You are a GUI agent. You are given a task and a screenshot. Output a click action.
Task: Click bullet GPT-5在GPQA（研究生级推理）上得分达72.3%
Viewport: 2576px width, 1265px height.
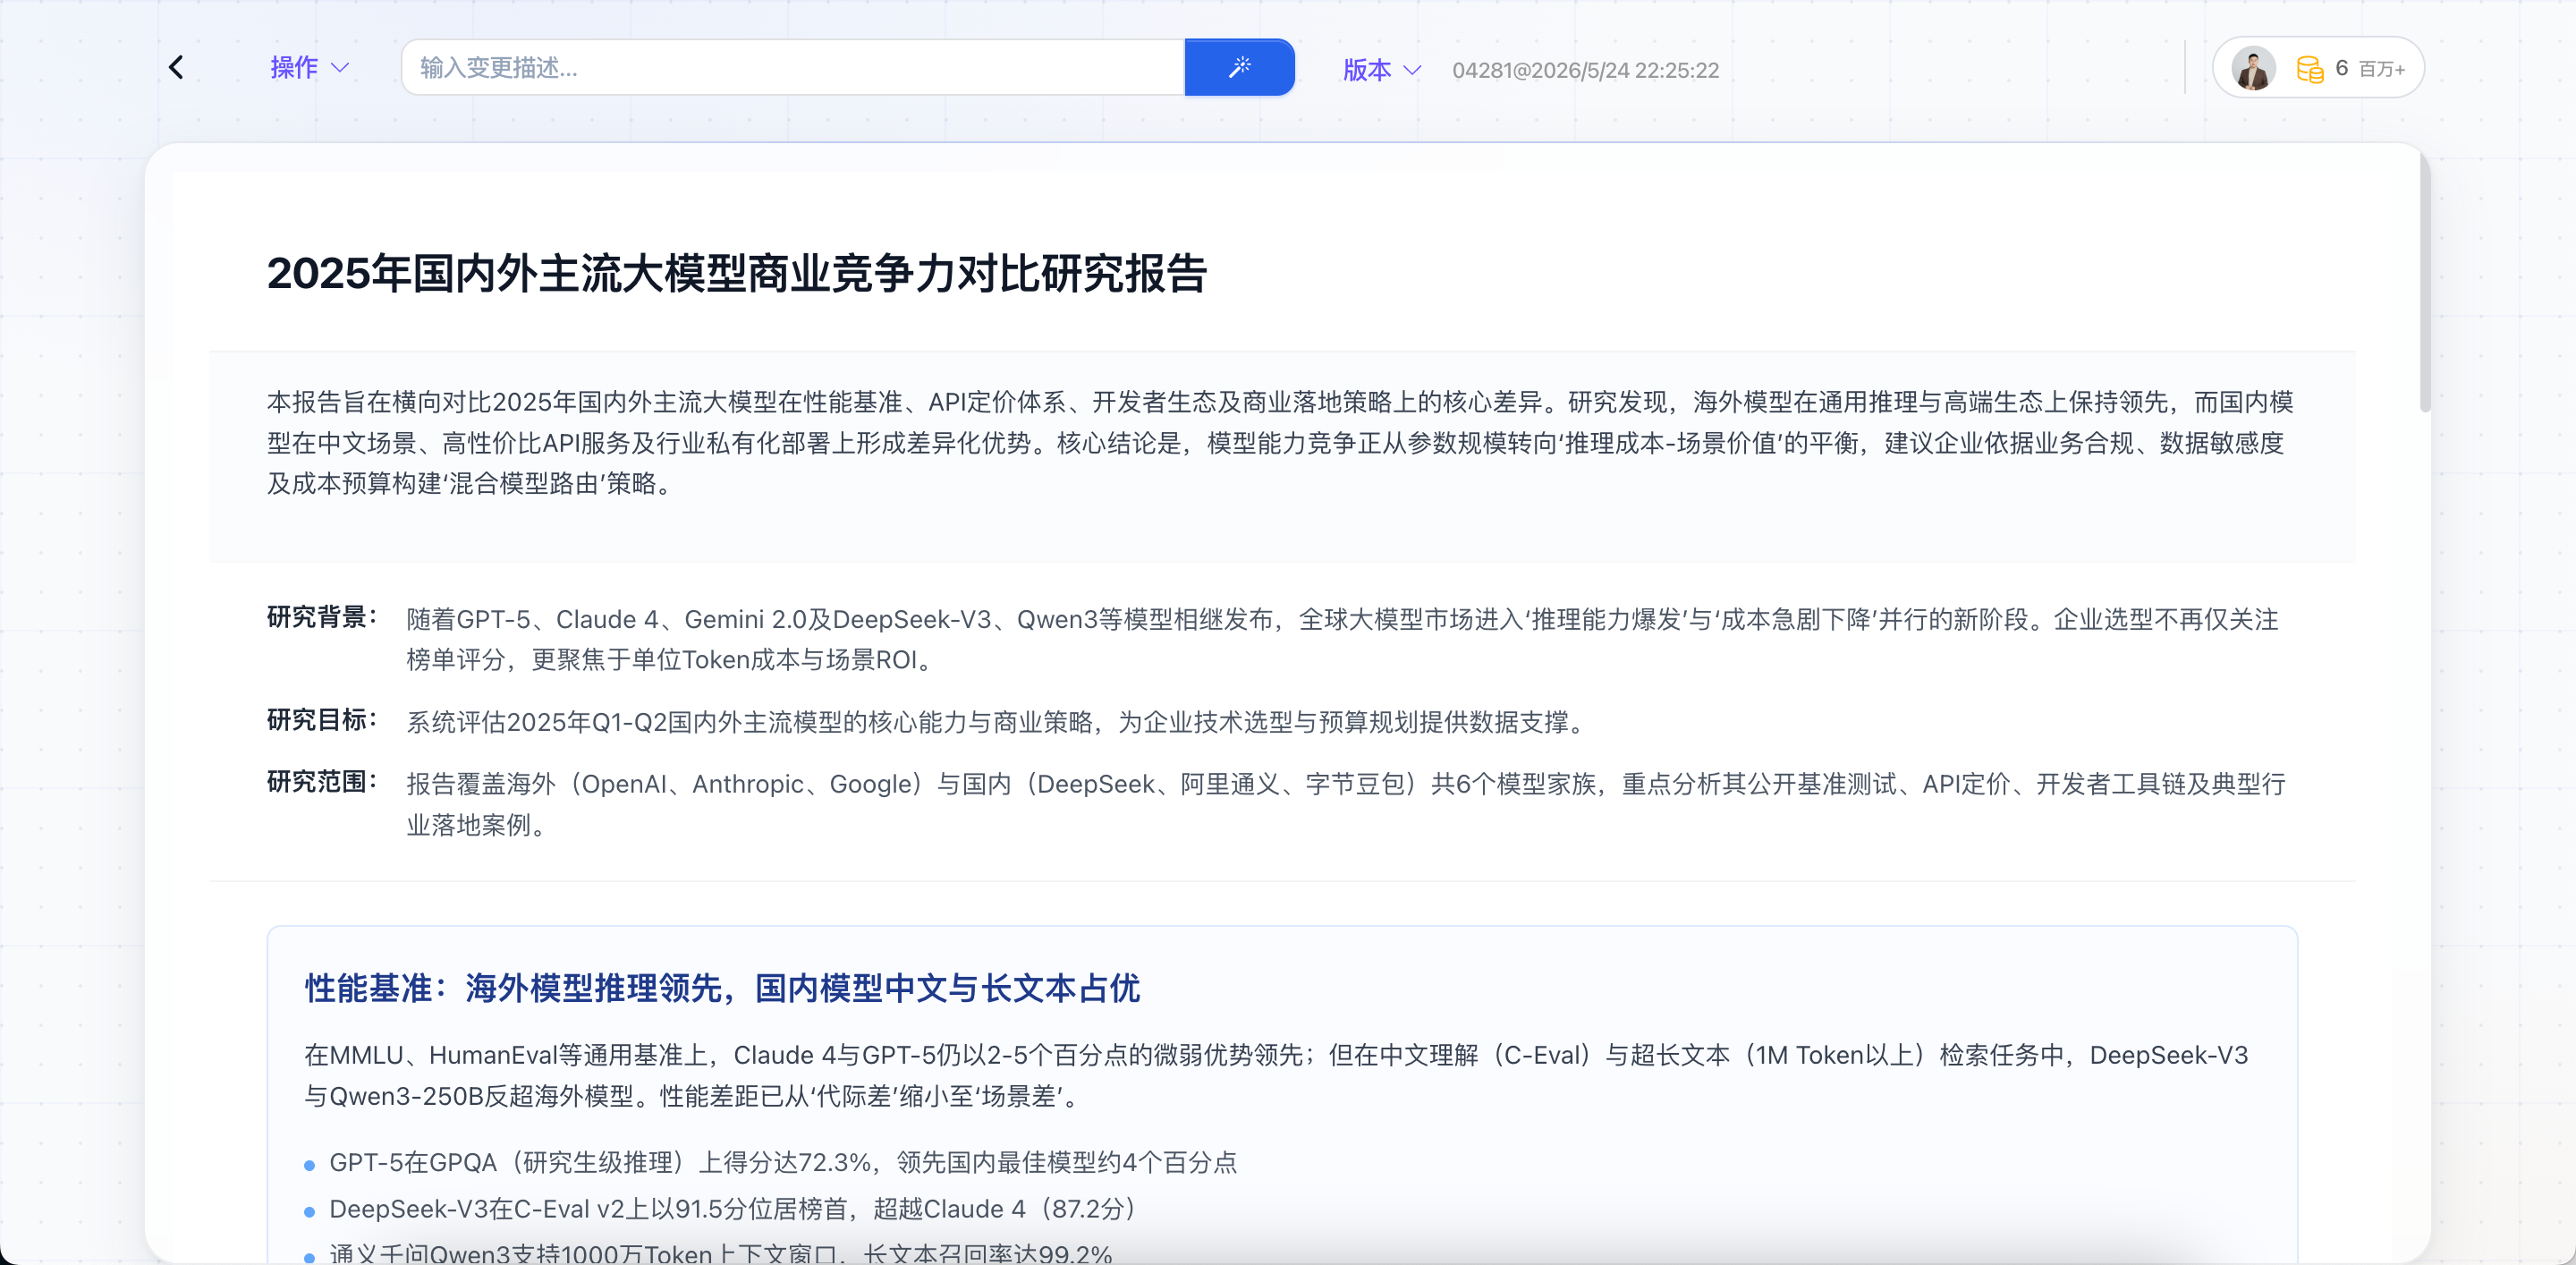(783, 1163)
